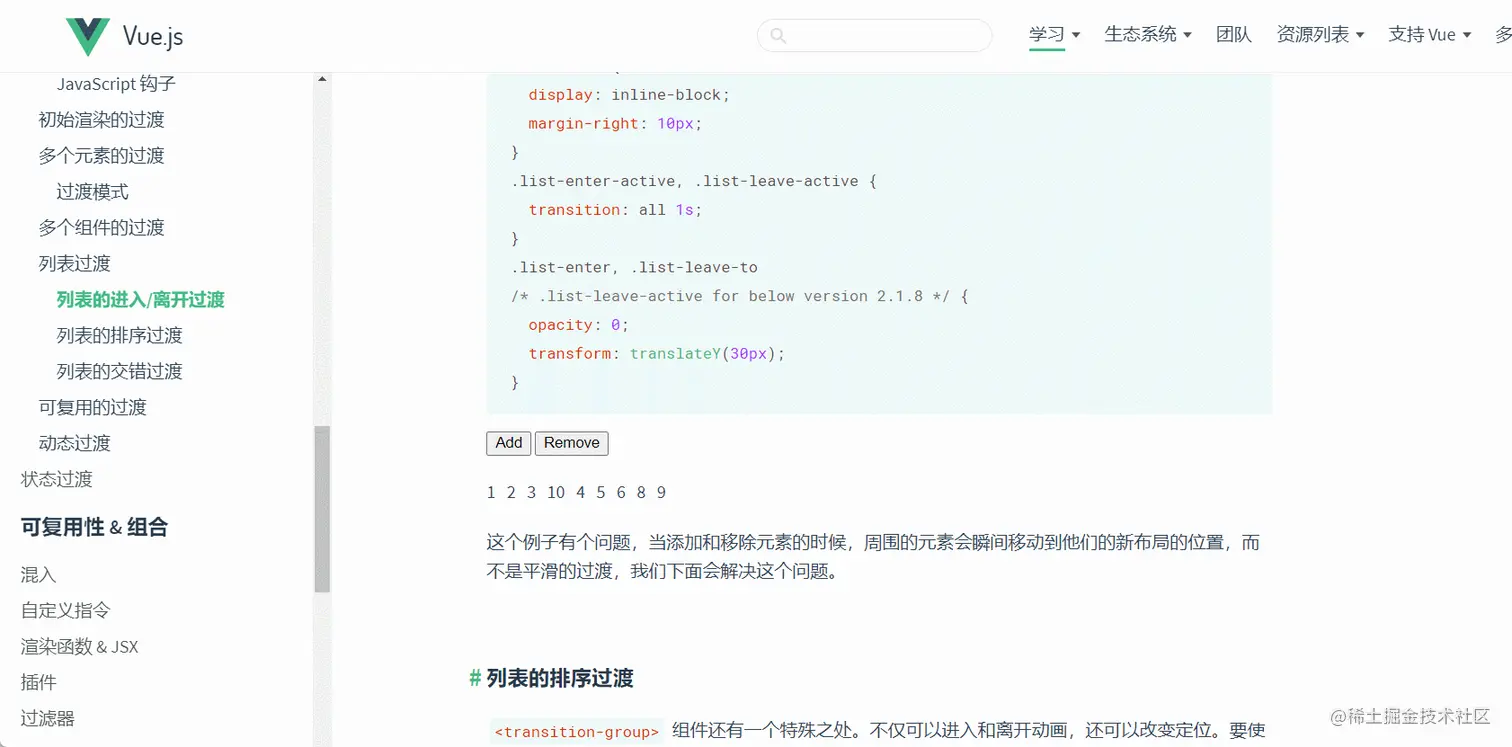The height and width of the screenshot is (747, 1512).
Task: Click the Add button
Action: pos(509,443)
